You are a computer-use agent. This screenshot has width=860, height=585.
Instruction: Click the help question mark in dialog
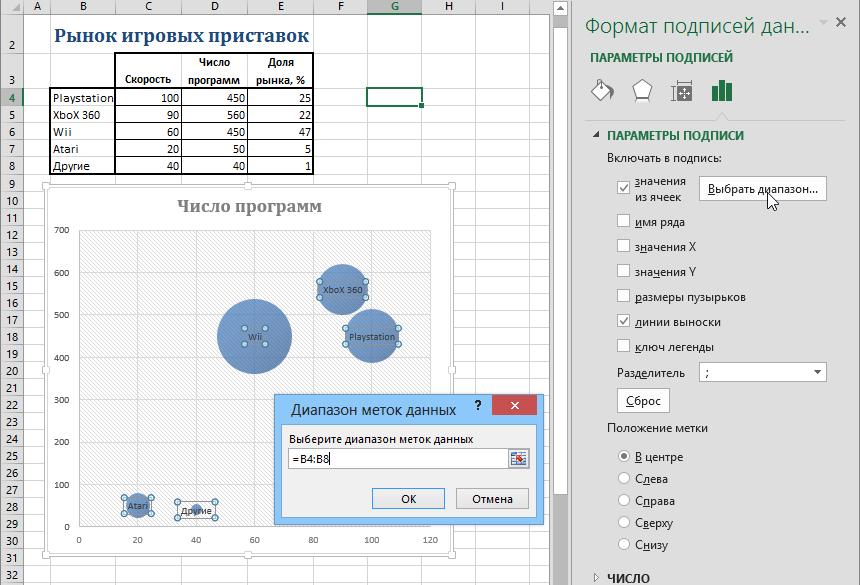point(478,405)
